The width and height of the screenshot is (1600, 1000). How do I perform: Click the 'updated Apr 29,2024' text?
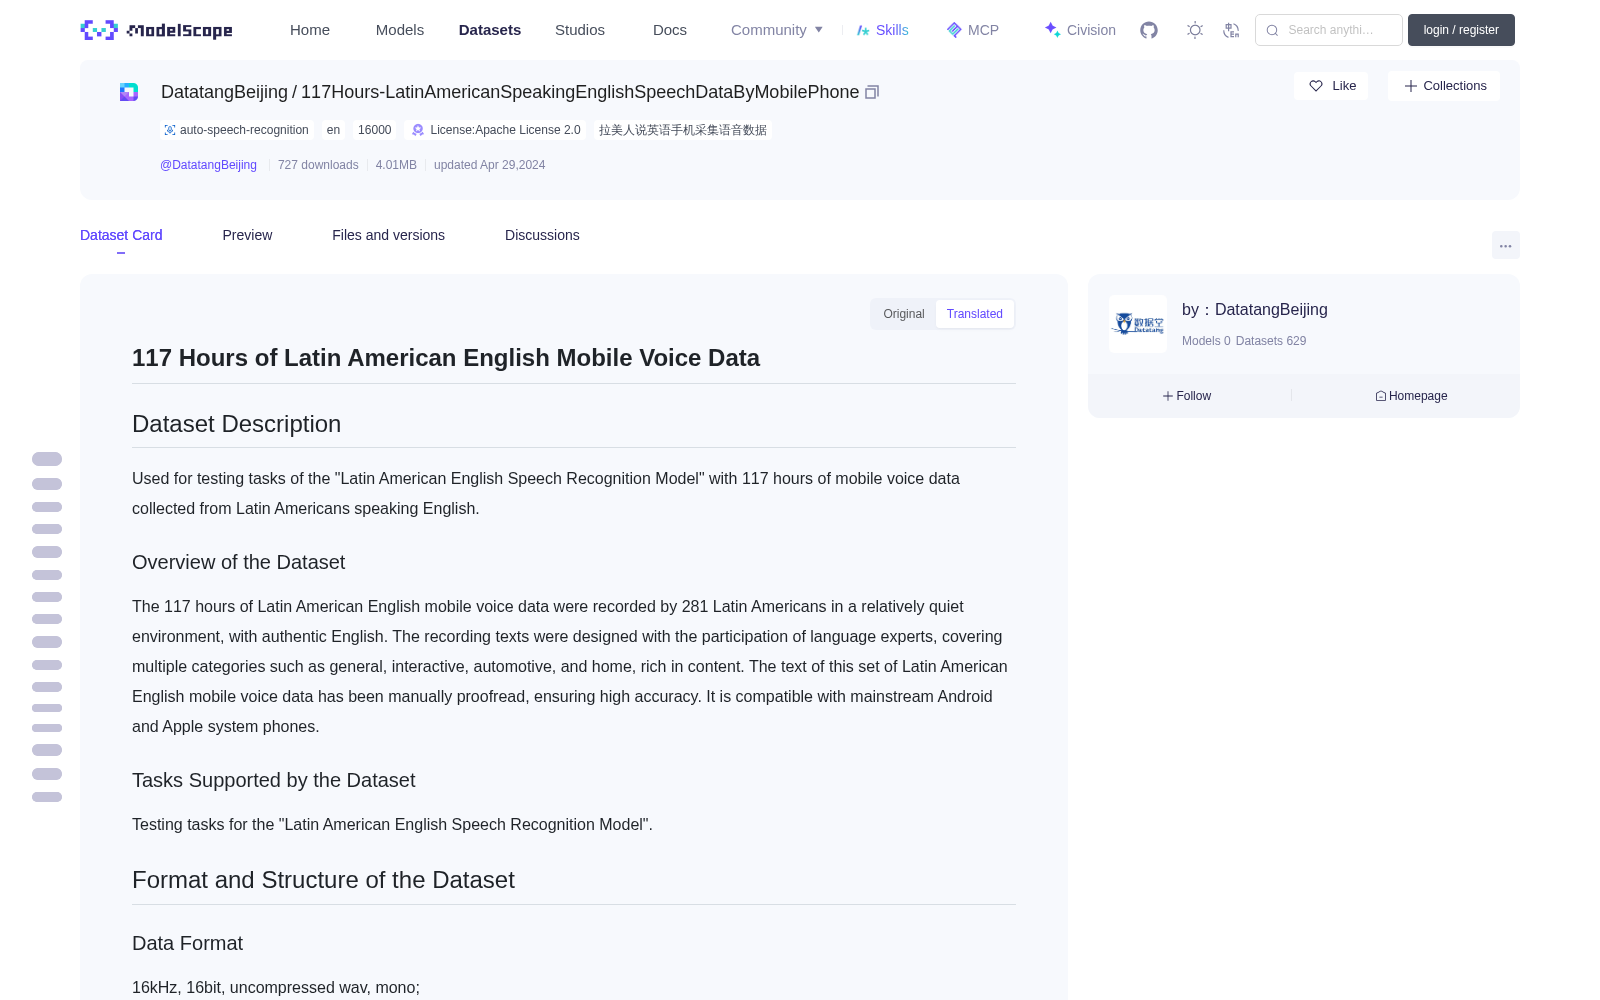[490, 165]
